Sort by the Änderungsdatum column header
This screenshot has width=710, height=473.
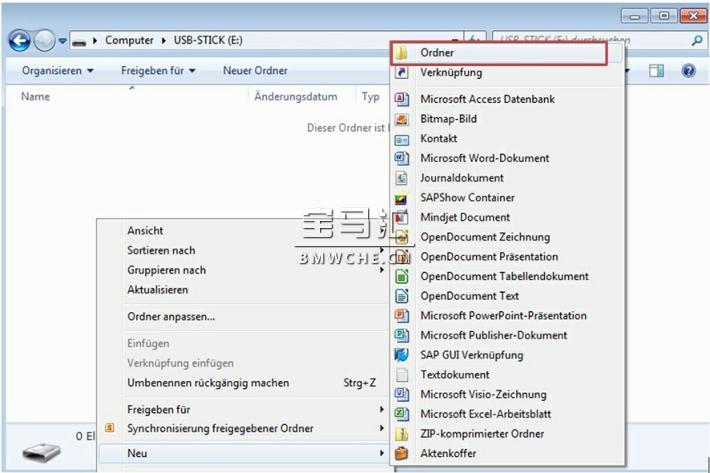point(296,96)
